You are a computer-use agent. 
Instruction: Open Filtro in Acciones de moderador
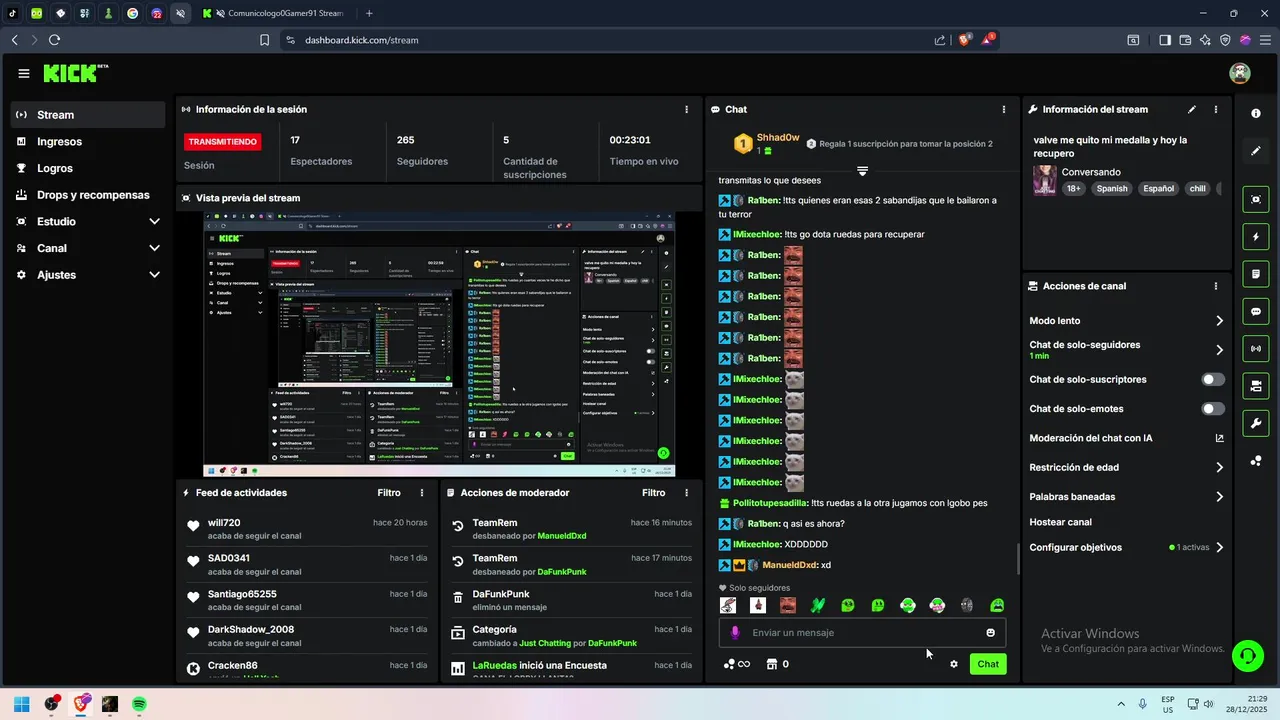tap(653, 493)
